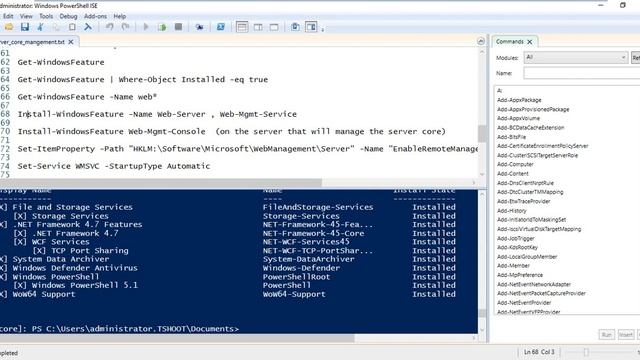Run the script with the play icon
This screenshot has height=360, width=640.
146,27
